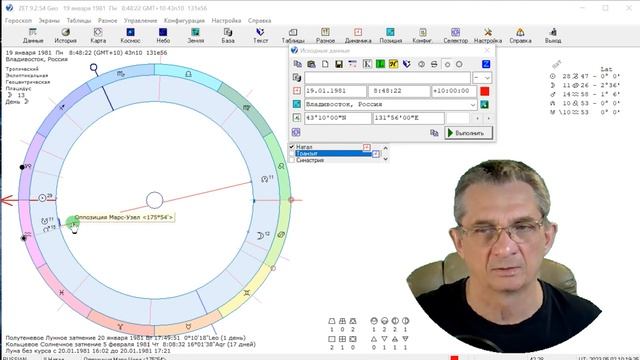The width and height of the screenshot is (640, 360).
Task: Click the red color square beside timezone
Action: point(484,91)
